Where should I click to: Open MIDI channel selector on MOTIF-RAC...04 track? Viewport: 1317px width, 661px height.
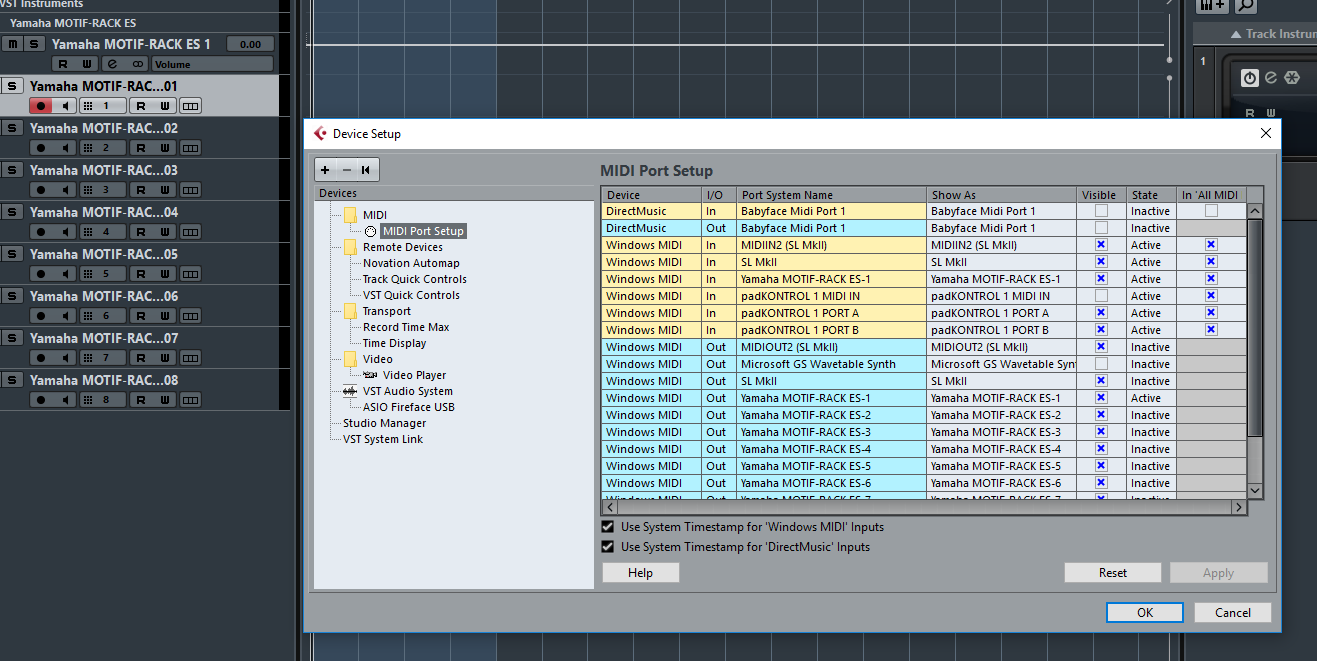(101, 232)
